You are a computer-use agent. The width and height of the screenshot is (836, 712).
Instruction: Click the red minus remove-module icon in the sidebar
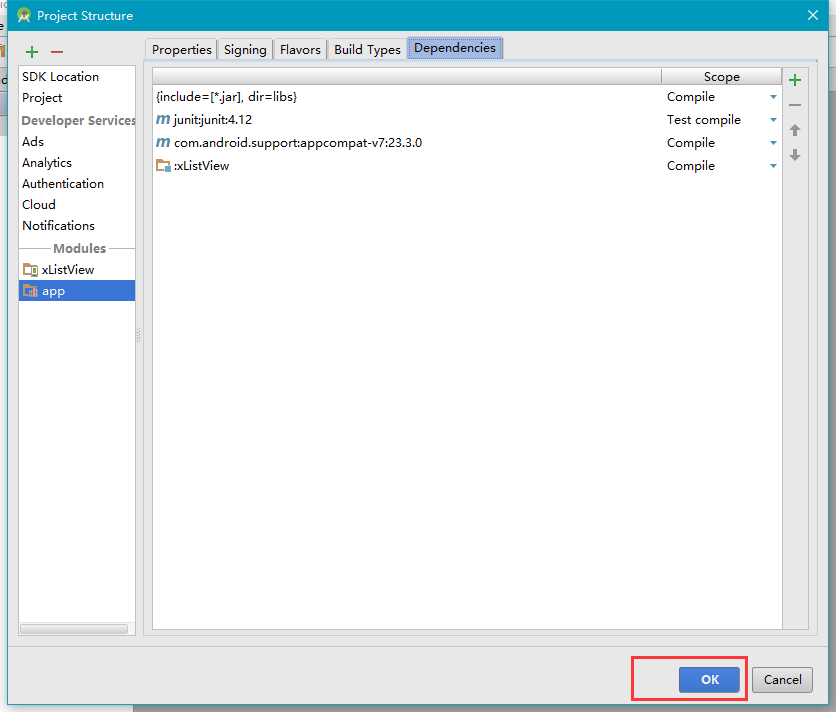(57, 52)
